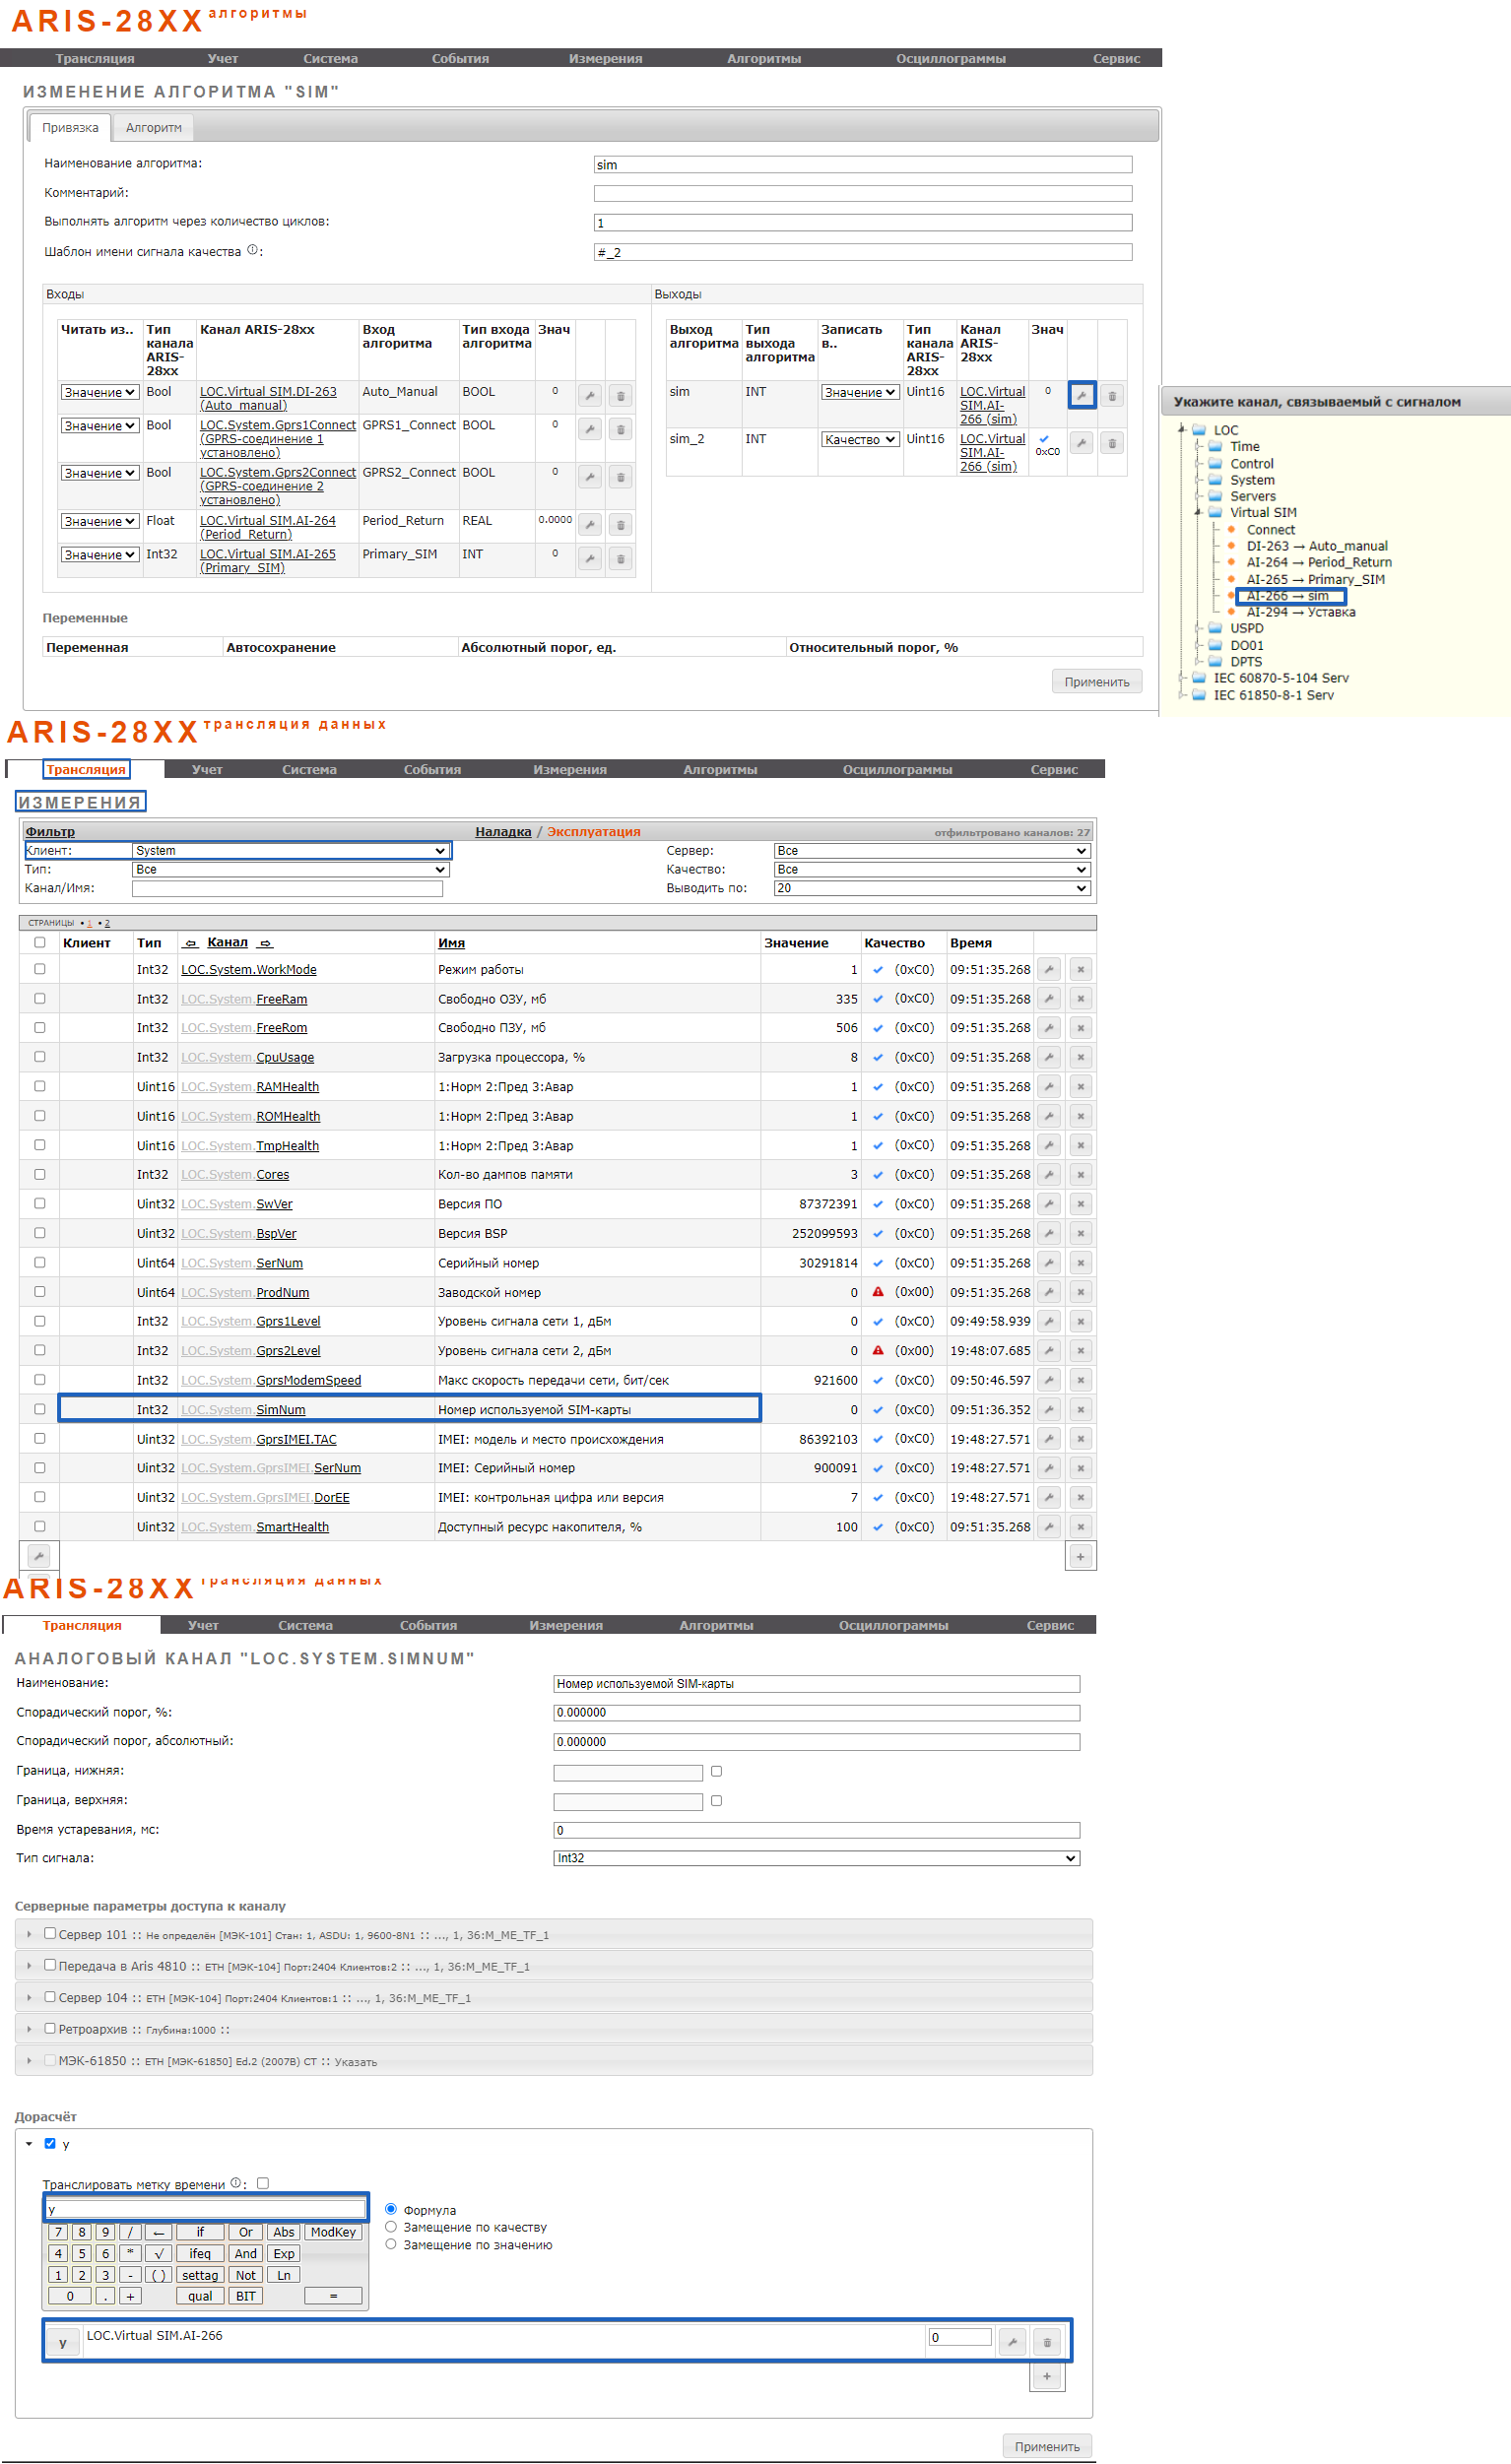The width and height of the screenshot is (1511, 2464).
Task: Select the Замещение по значению radio button
Action: (x=391, y=2244)
